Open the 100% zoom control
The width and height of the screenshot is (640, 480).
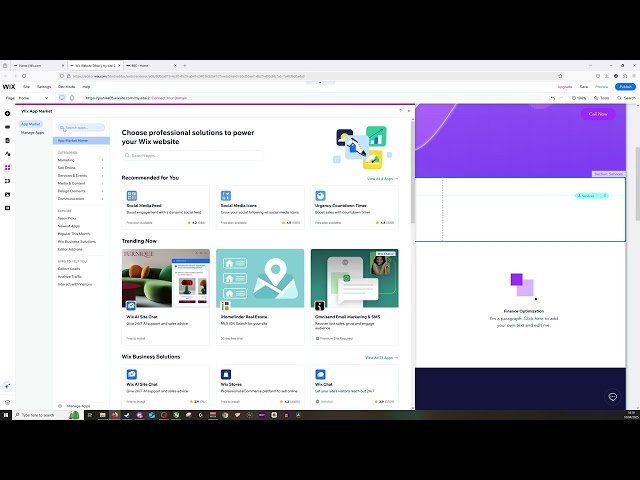pyautogui.click(x=579, y=98)
